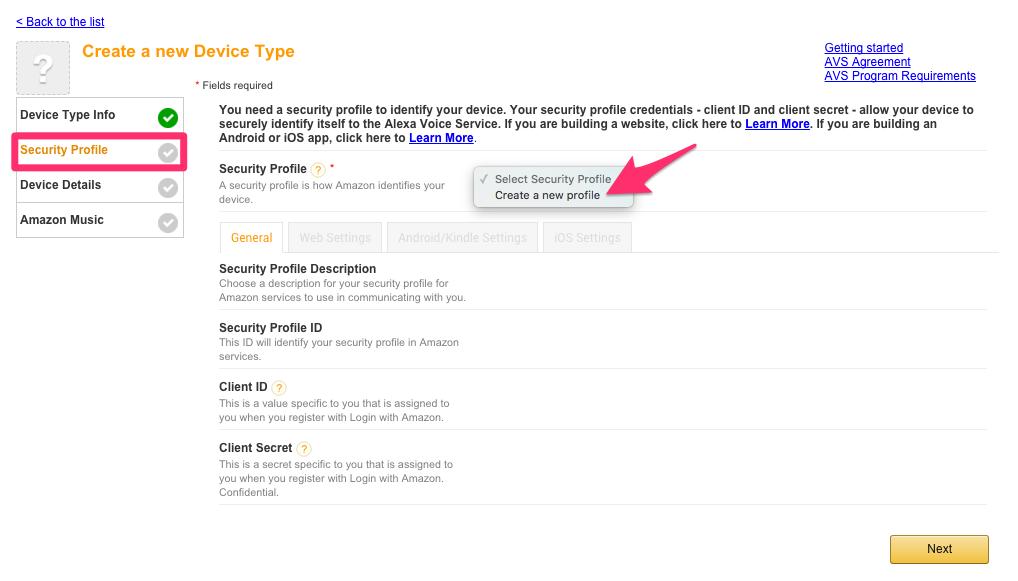Click the gray checkmark beside Amazon Music

click(x=168, y=223)
